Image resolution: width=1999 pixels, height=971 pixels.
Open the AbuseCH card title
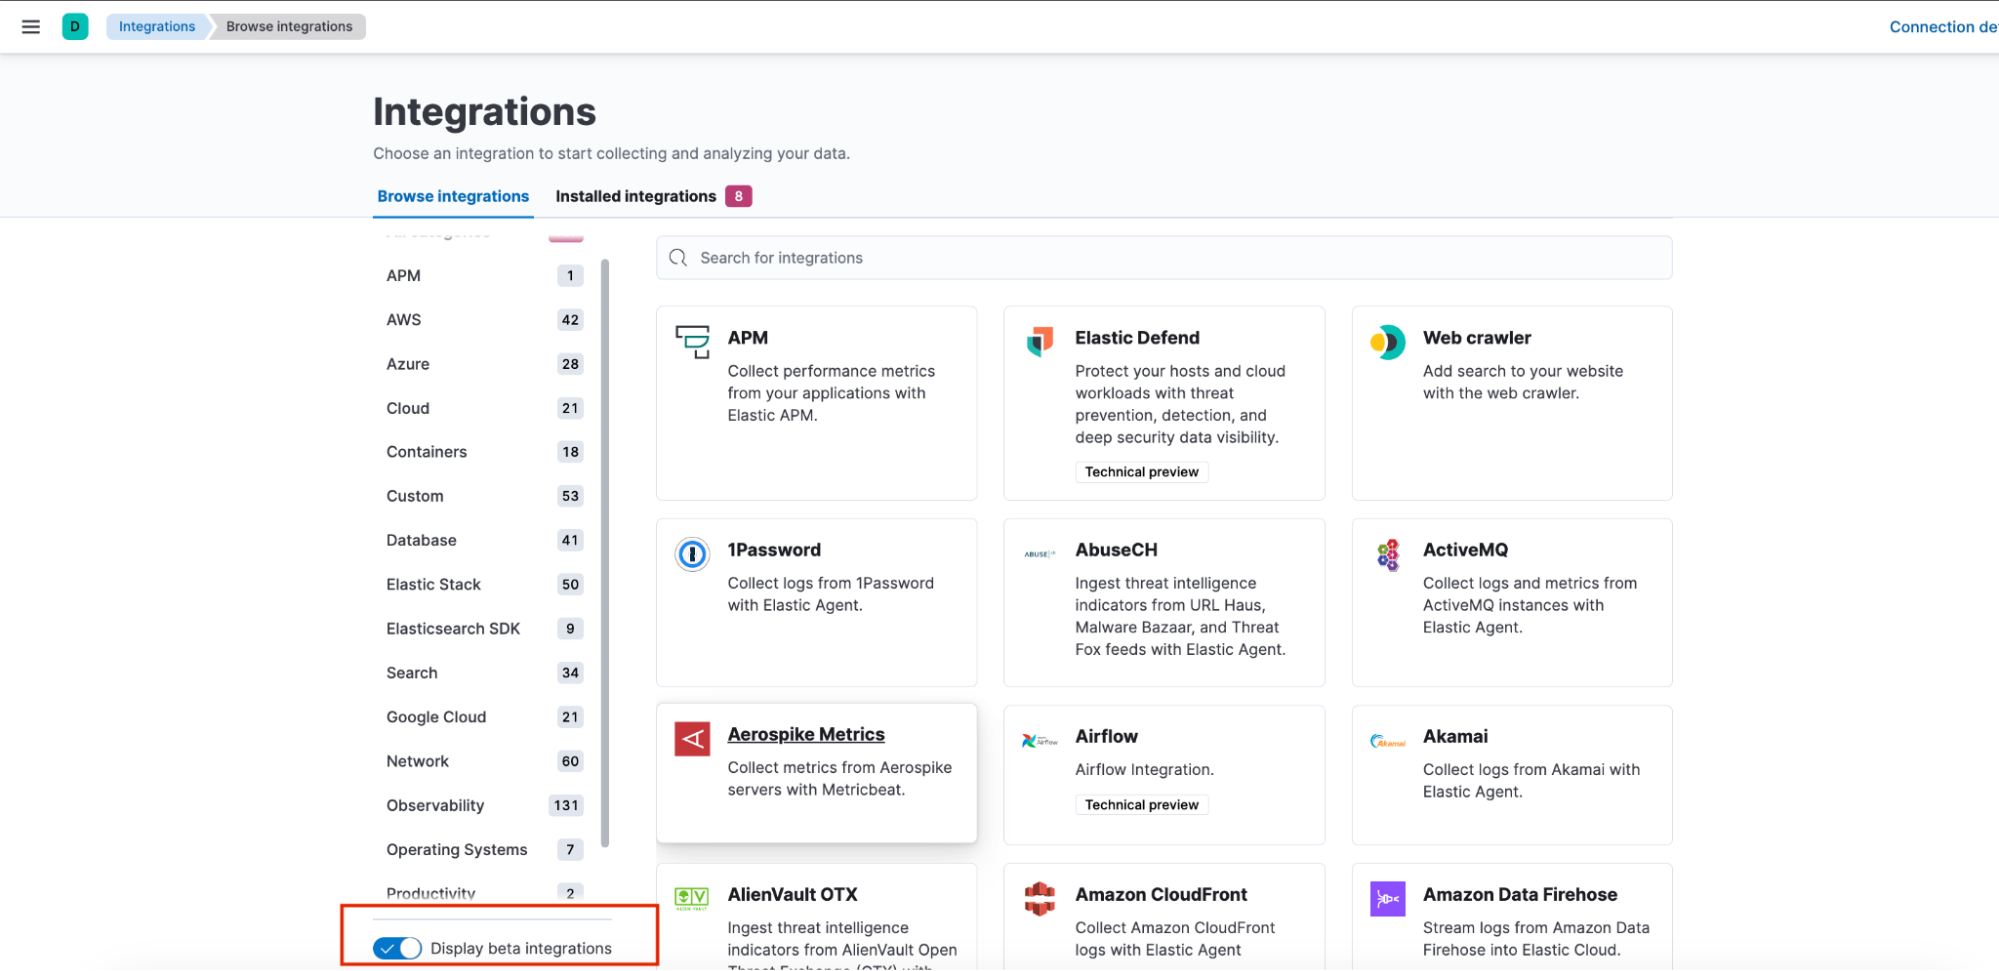[1116, 550]
